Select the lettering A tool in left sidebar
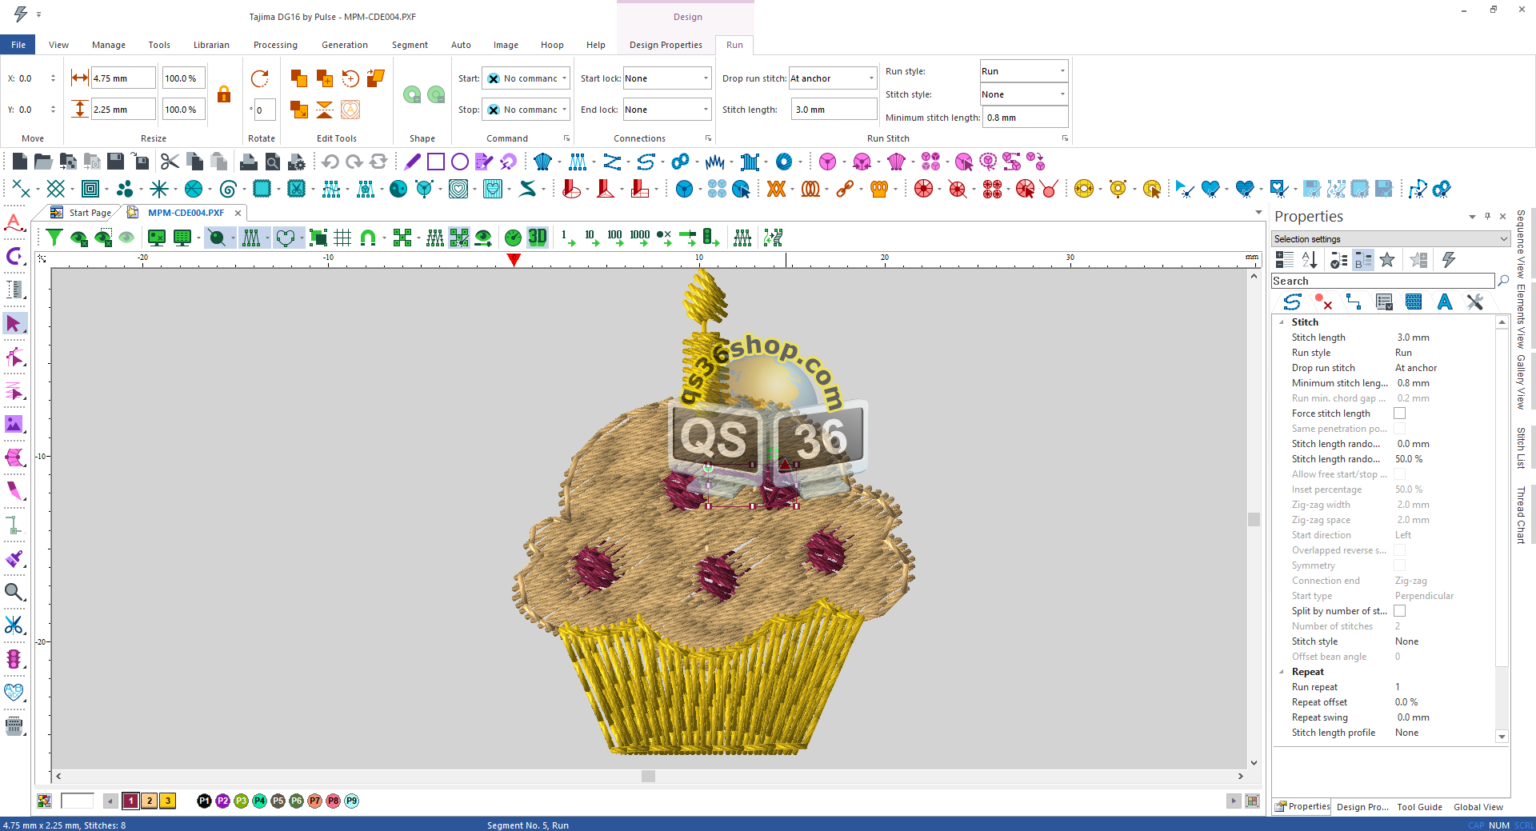1536x831 pixels. click(14, 223)
